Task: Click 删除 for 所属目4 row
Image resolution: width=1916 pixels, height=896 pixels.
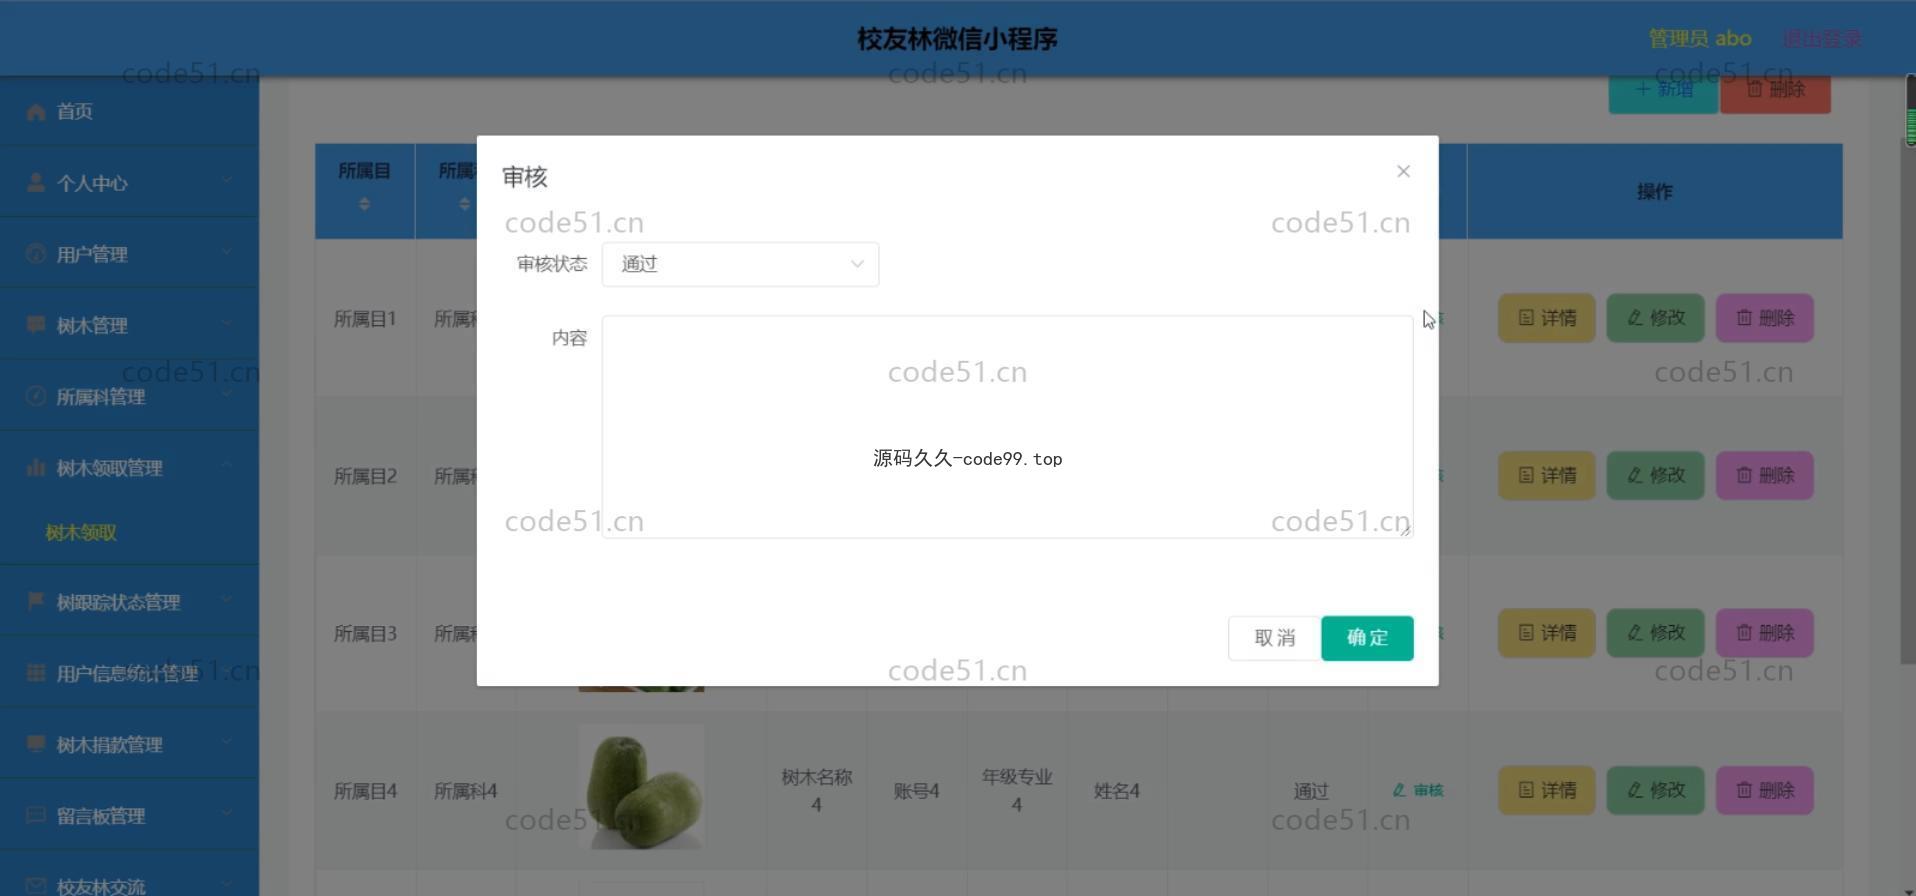Action: click(1764, 790)
